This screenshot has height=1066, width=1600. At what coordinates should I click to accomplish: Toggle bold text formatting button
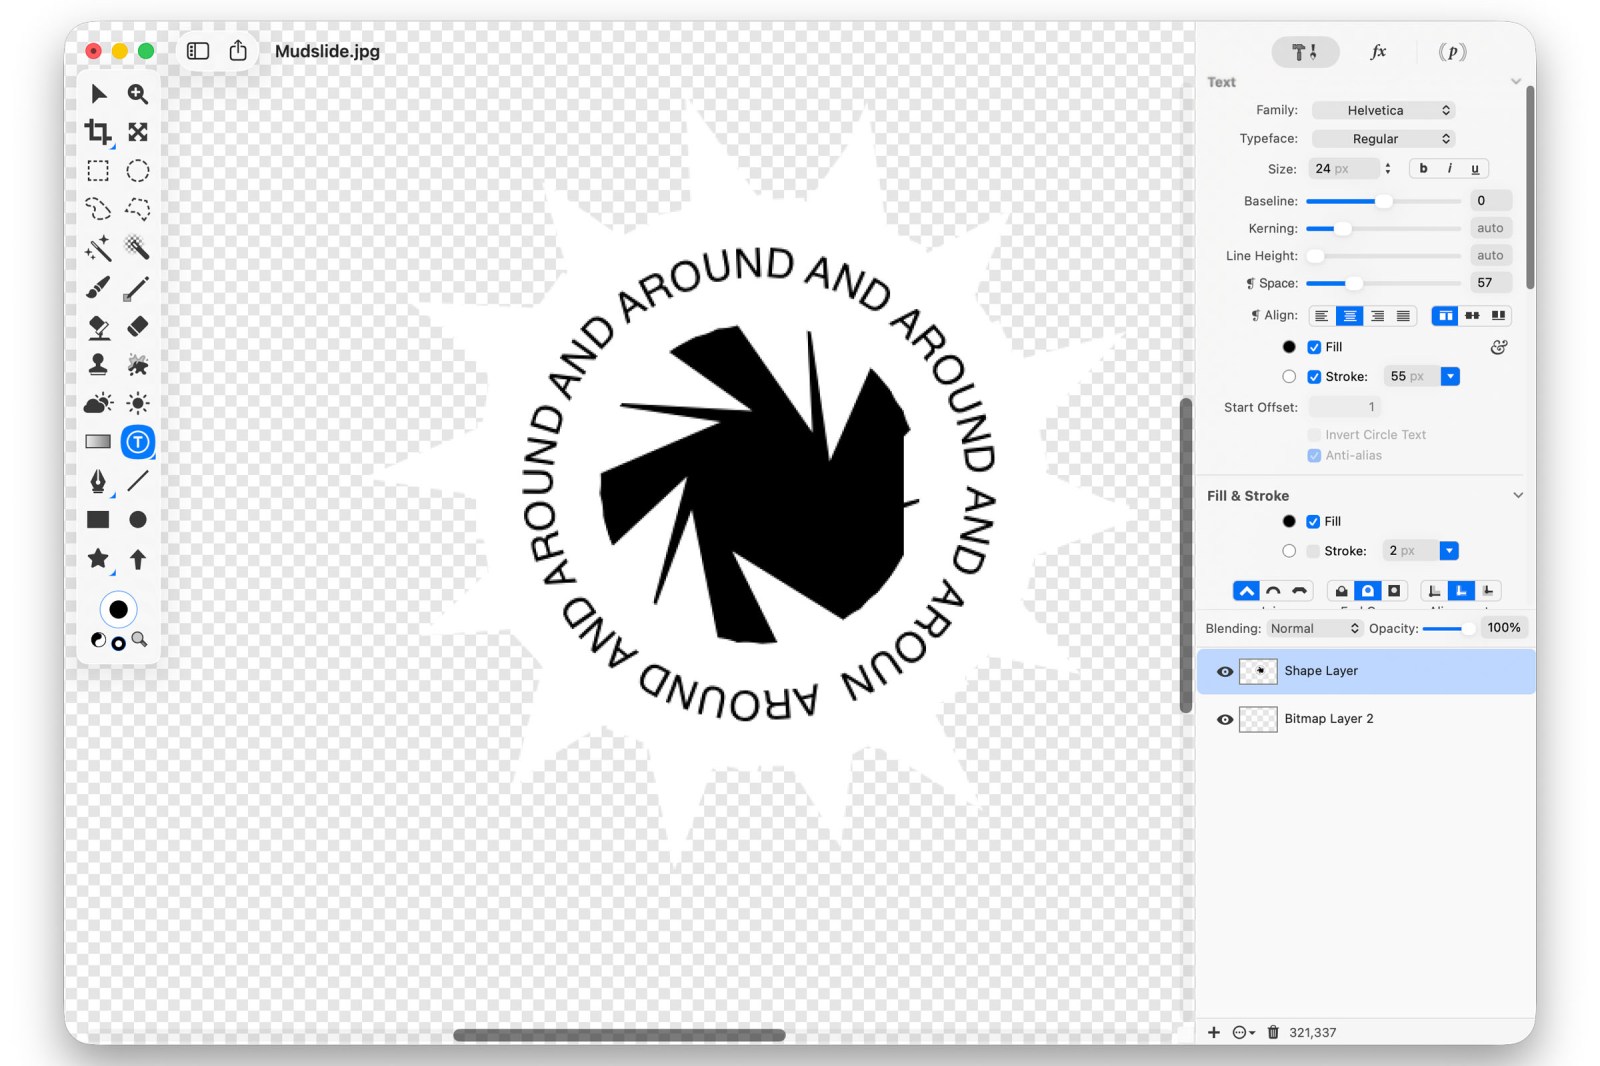[1423, 169]
